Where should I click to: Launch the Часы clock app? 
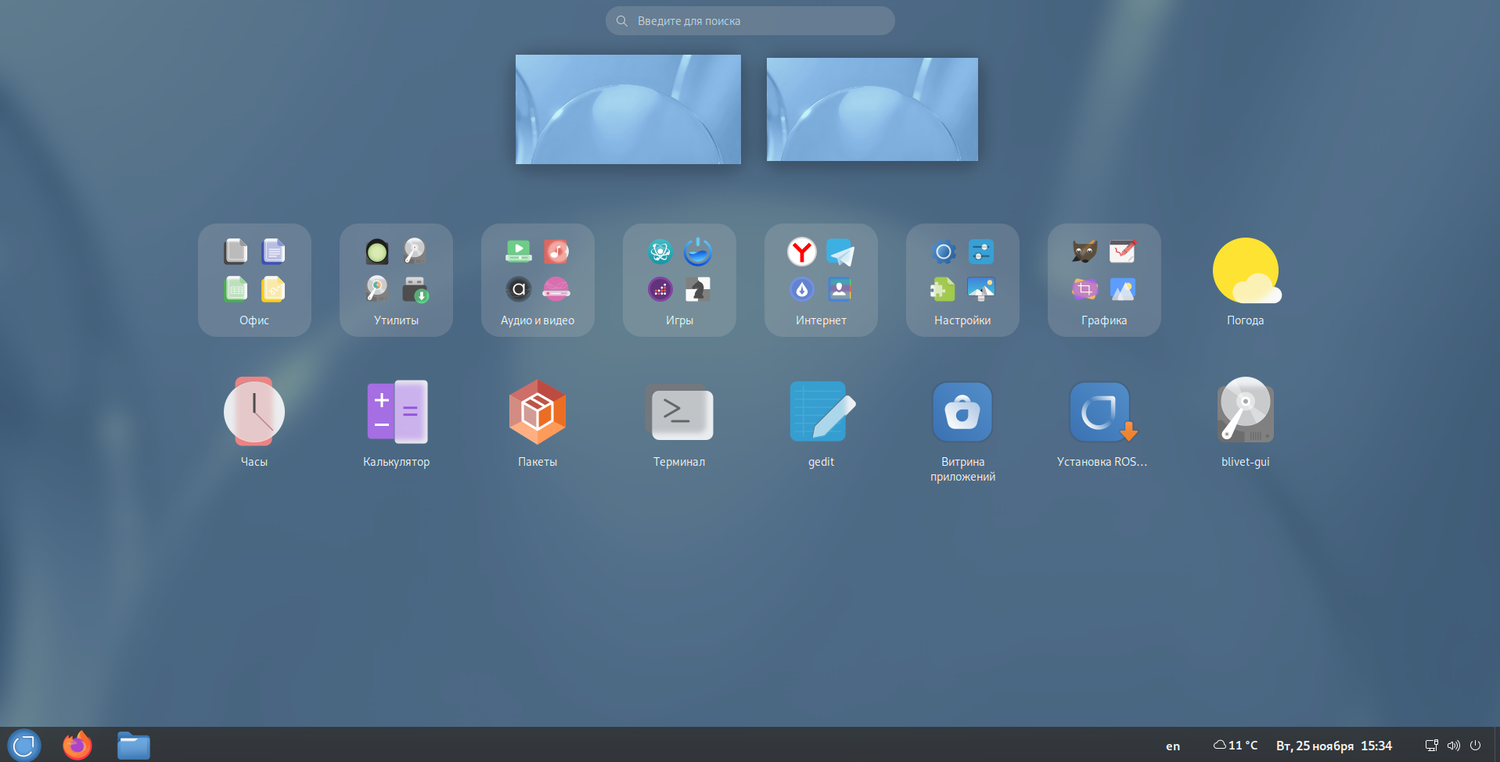click(x=254, y=422)
